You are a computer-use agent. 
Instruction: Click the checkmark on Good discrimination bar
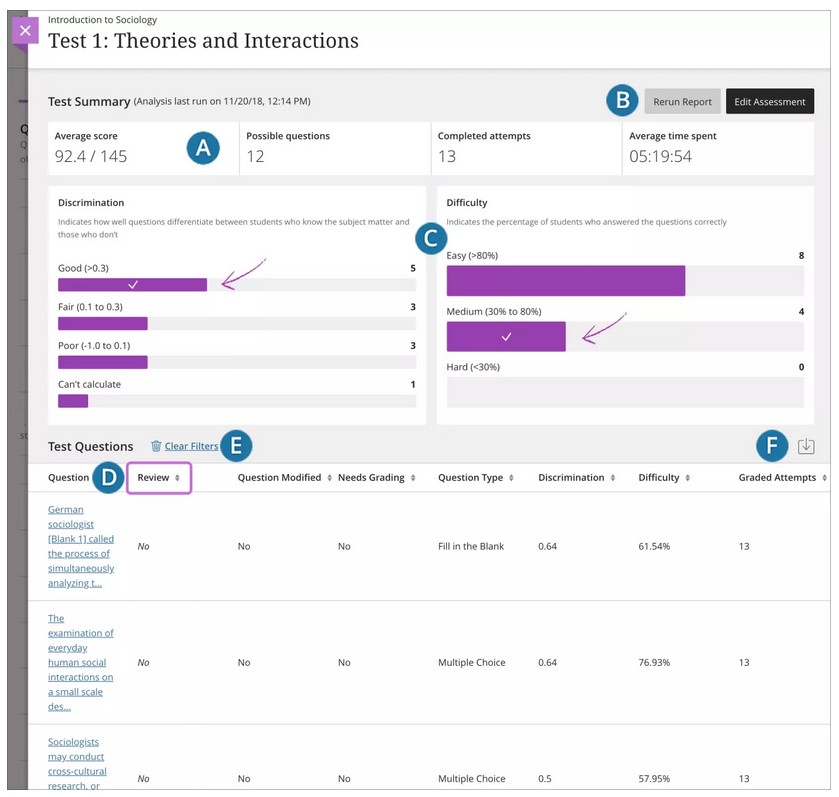(133, 285)
